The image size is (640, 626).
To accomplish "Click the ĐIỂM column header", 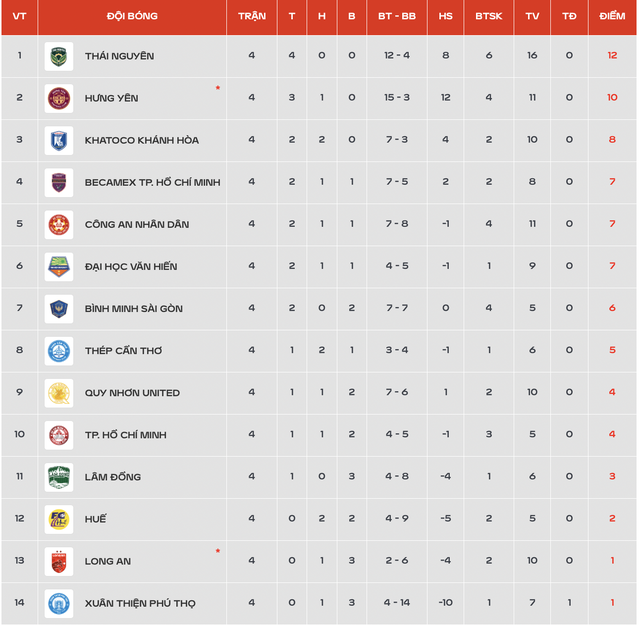I will [x=612, y=16].
